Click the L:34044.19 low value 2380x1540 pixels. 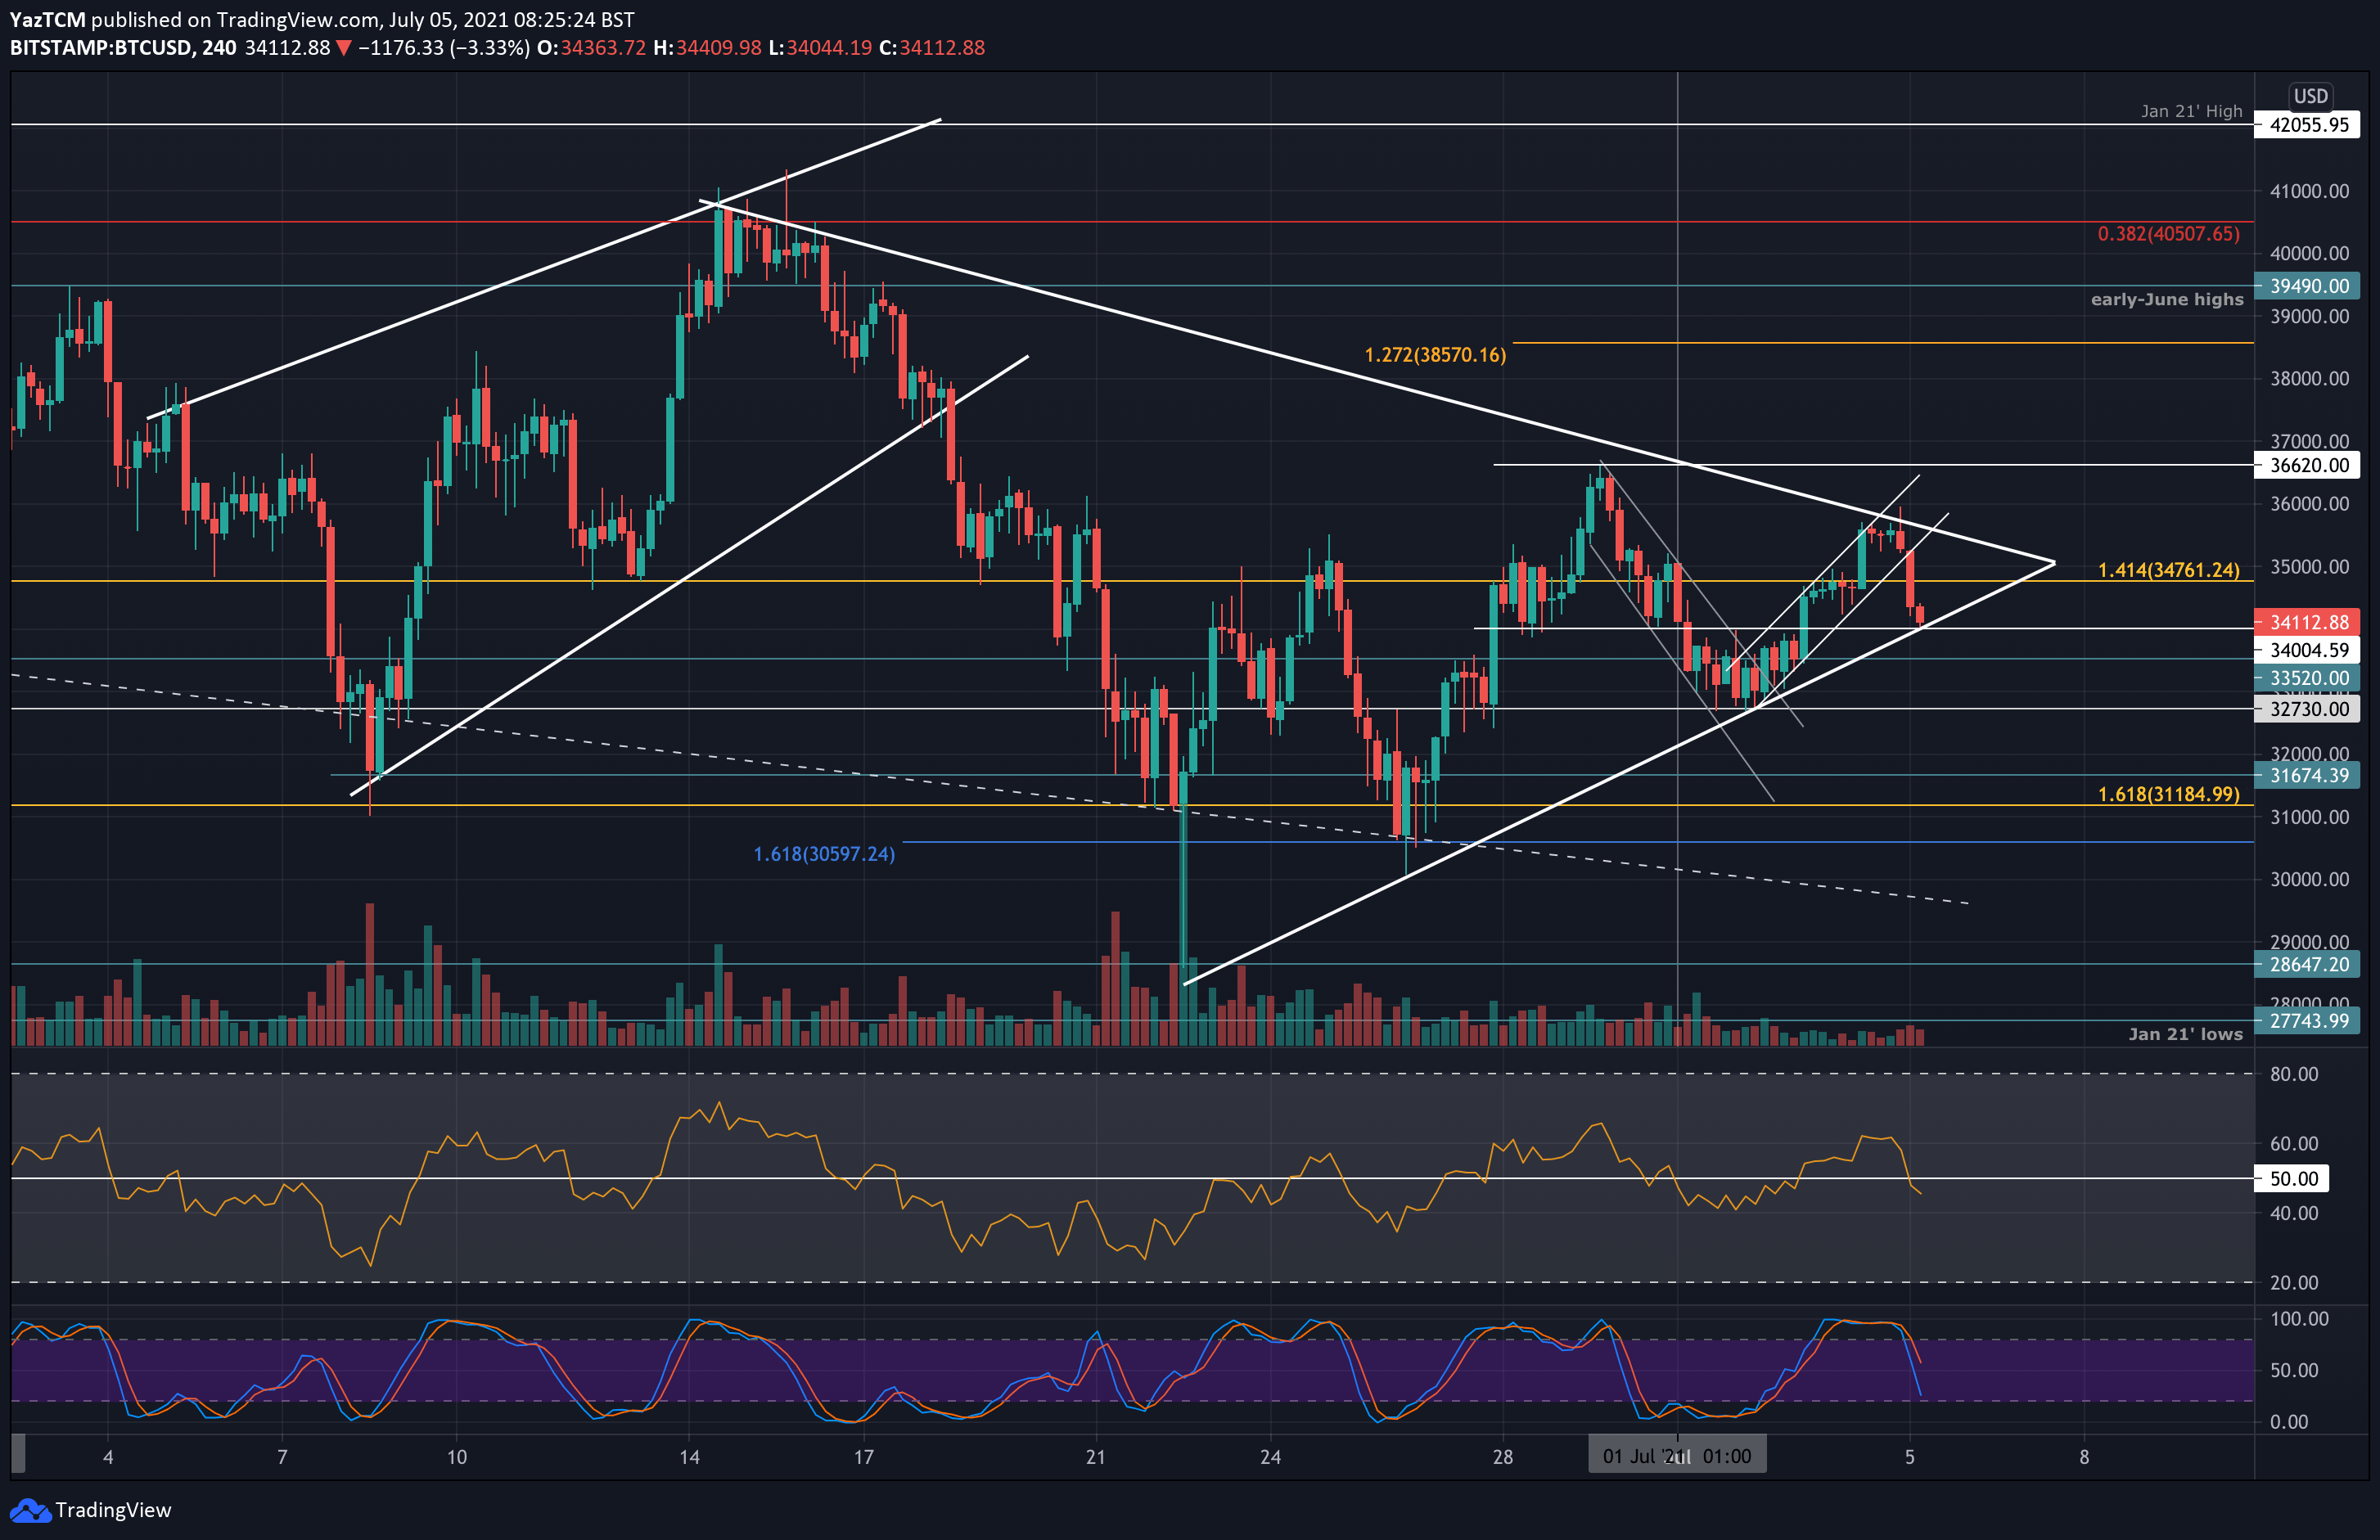(x=820, y=48)
